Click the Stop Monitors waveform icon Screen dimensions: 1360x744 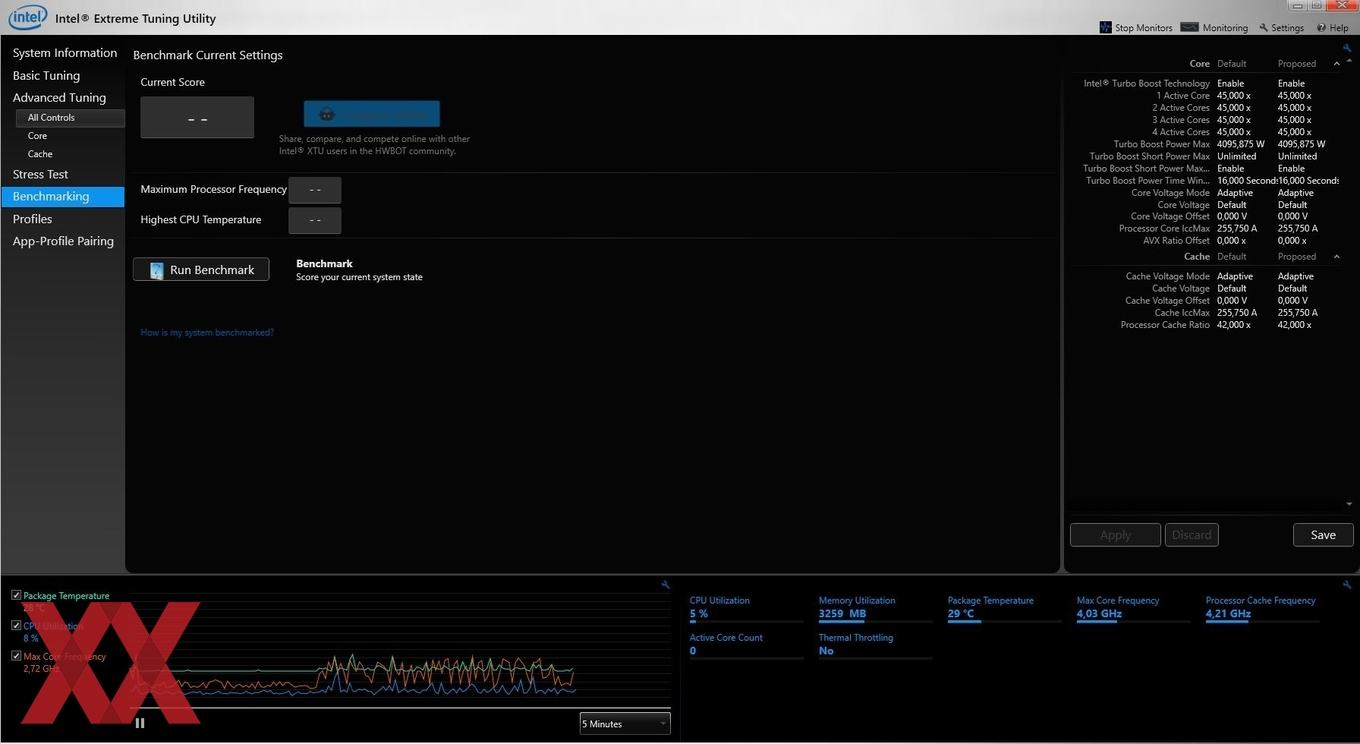coord(1105,28)
